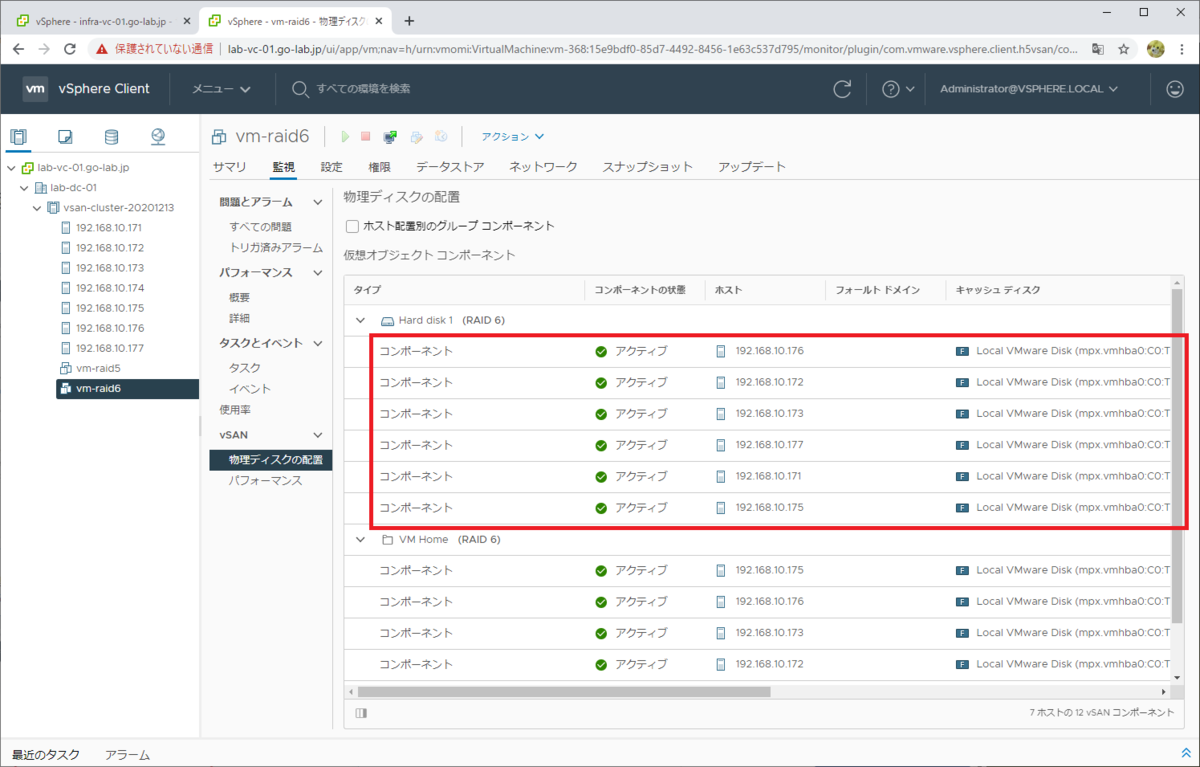Open the VMs and Templates inventory view

click(65, 137)
